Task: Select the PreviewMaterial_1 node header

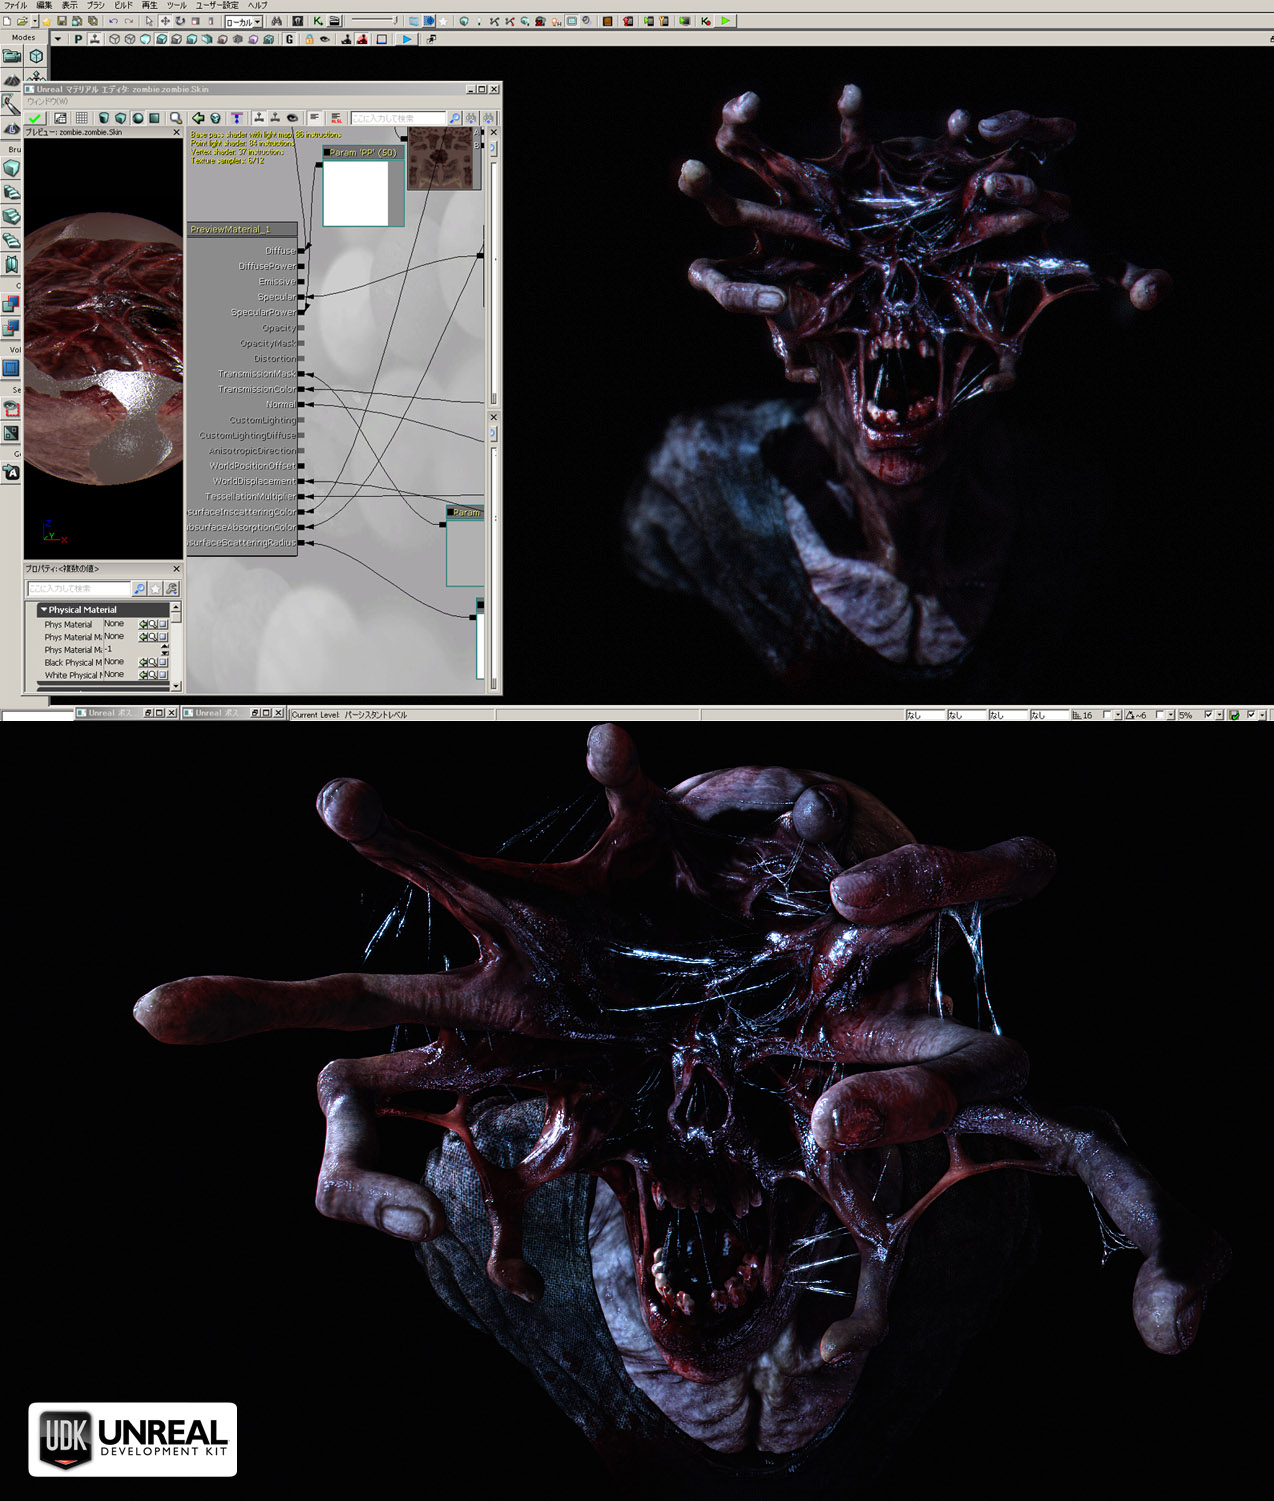Action: point(242,229)
